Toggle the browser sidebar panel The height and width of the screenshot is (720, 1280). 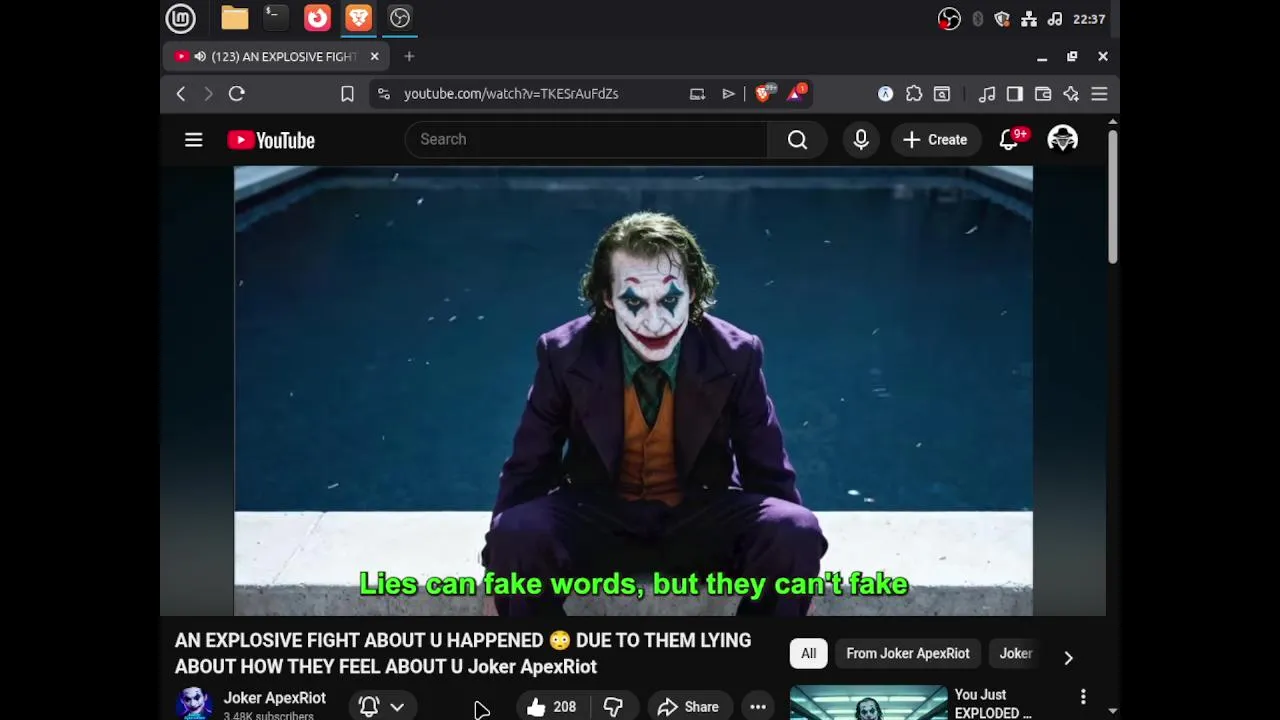1015,94
